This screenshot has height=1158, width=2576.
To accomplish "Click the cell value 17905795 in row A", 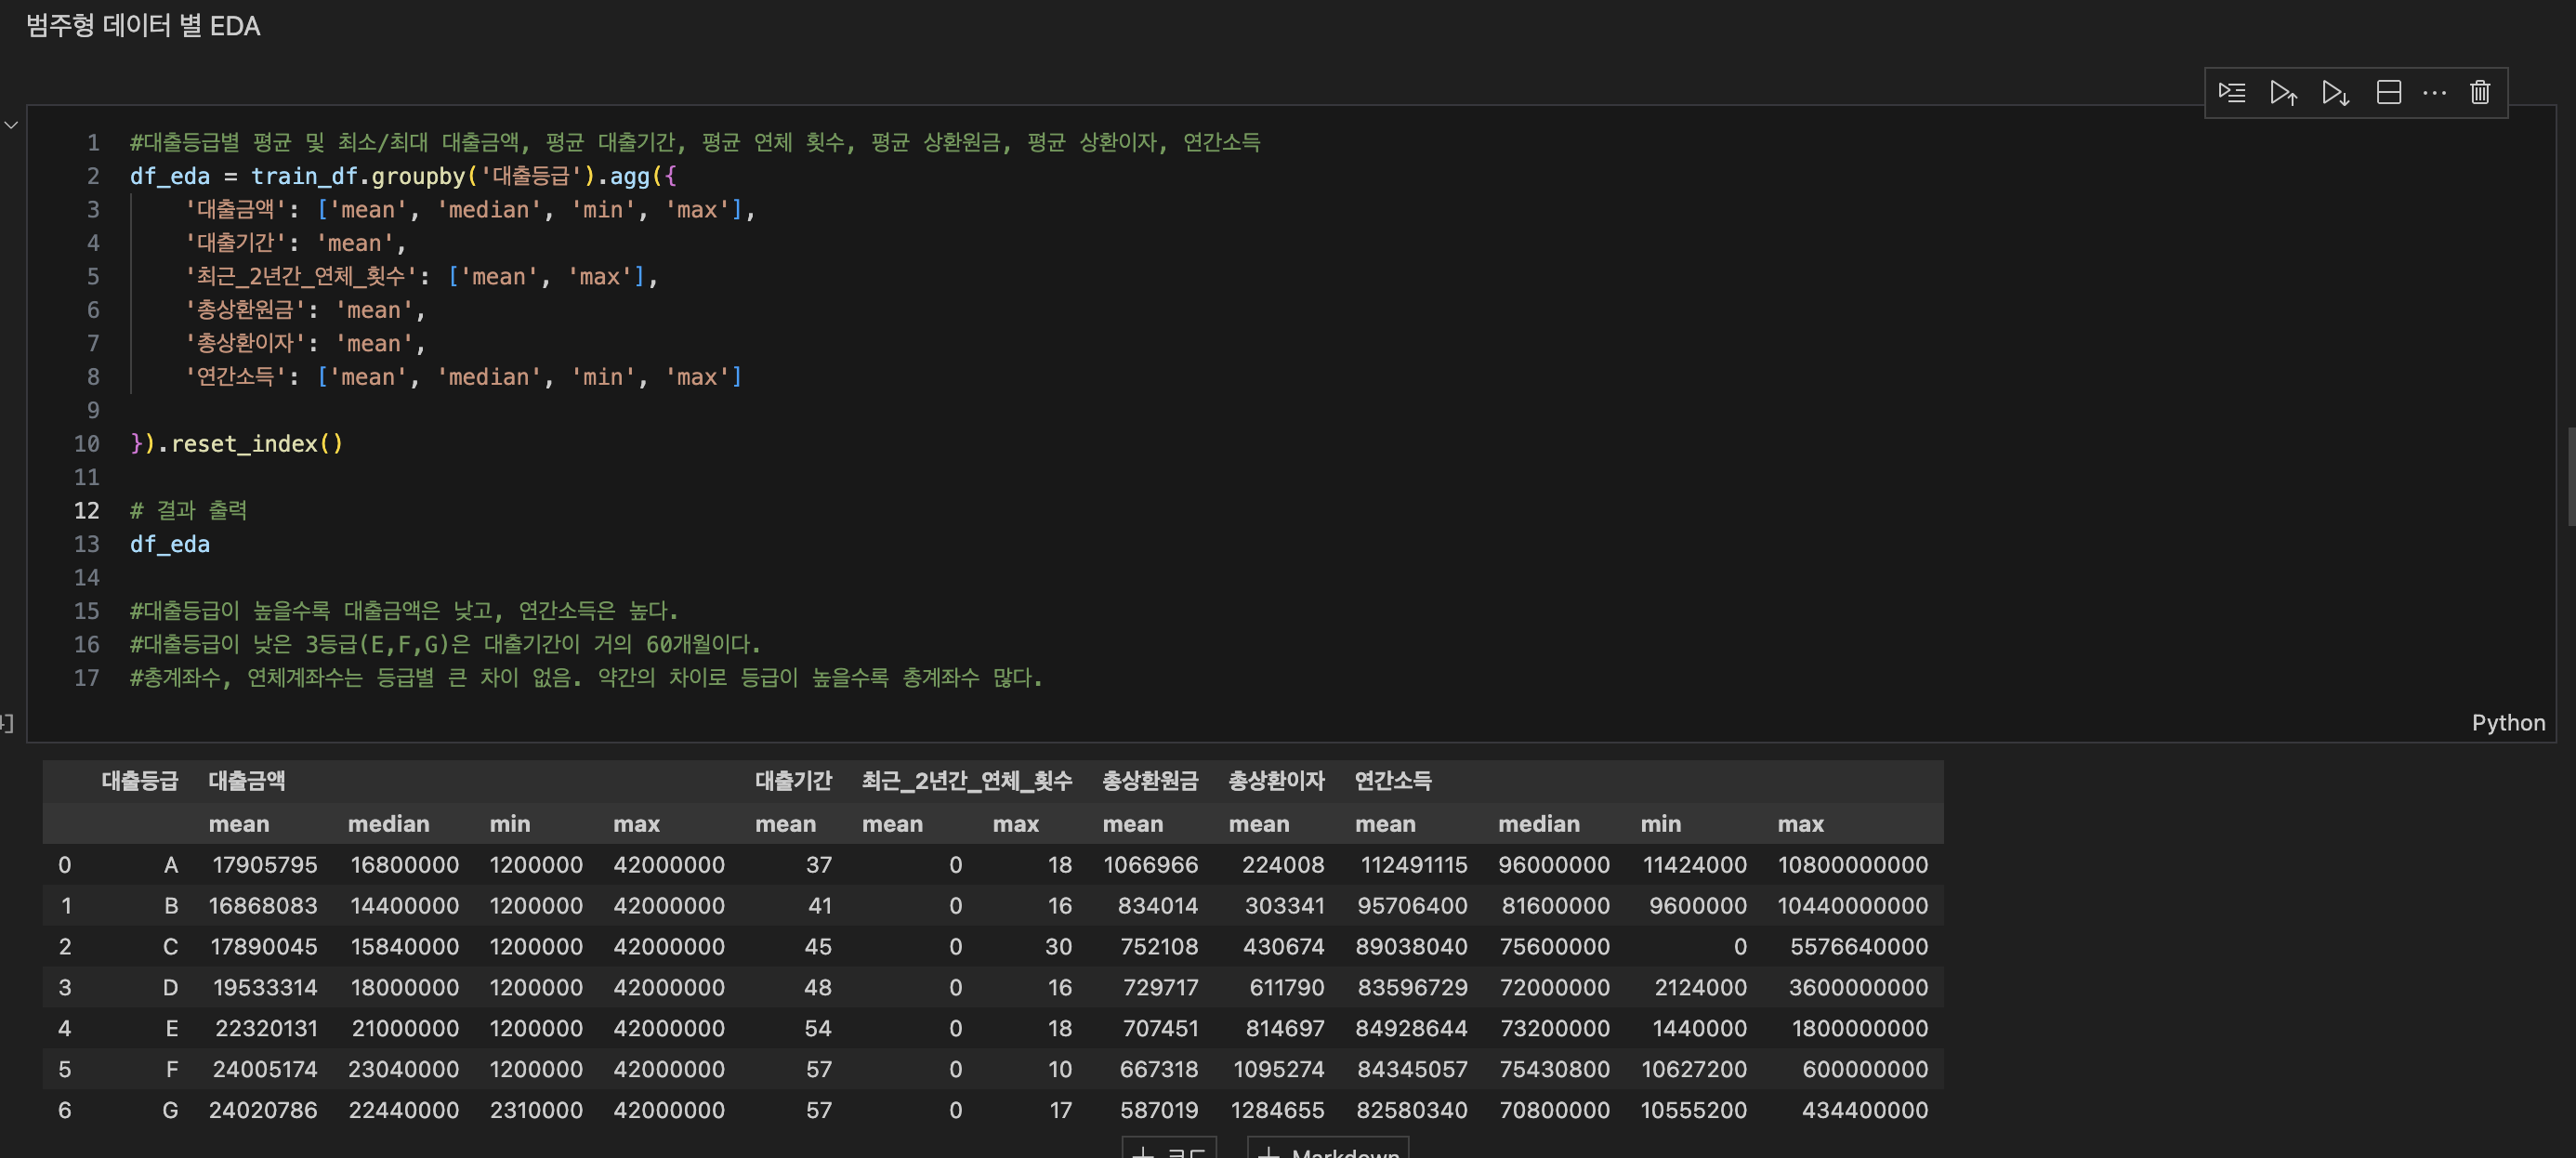I will click(265, 865).
